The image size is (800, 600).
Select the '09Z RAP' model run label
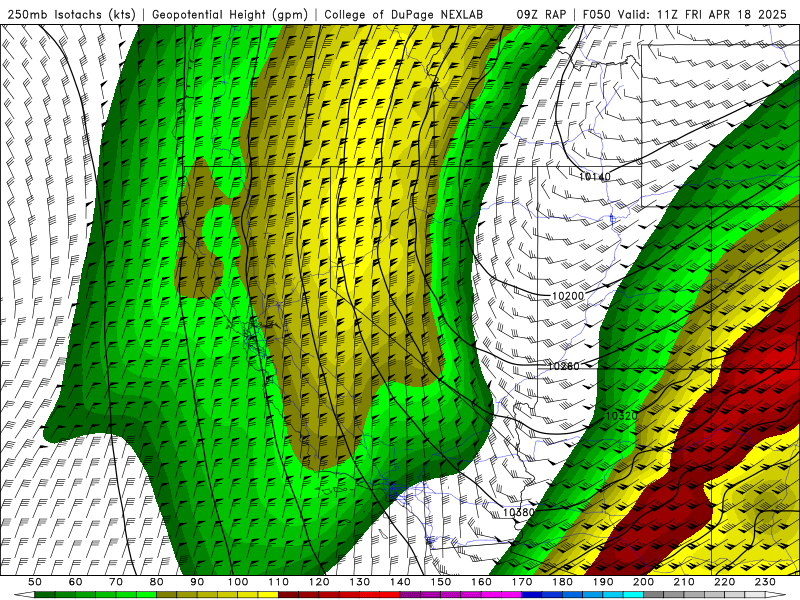[541, 14]
